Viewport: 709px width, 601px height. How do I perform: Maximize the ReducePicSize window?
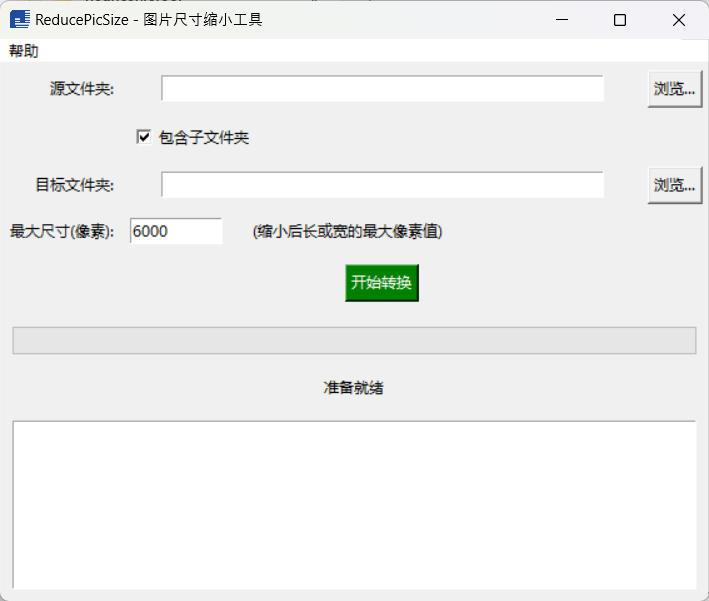click(x=620, y=19)
